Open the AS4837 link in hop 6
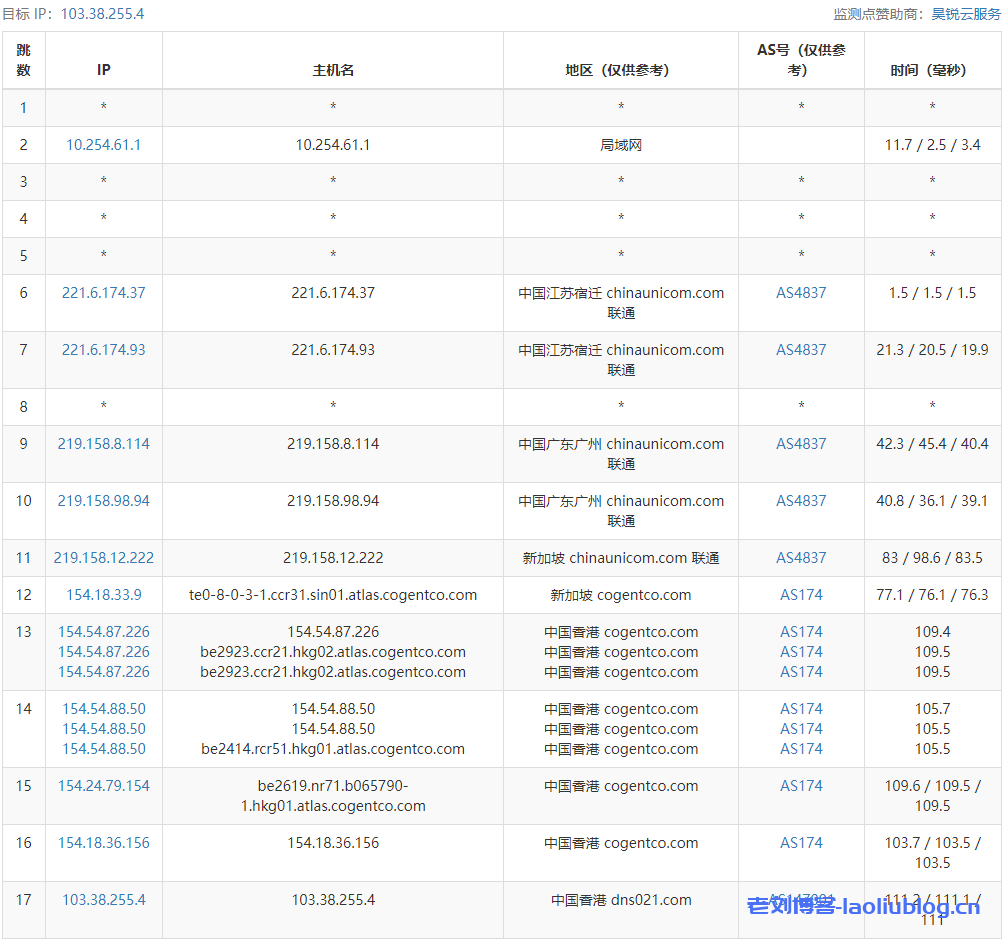The image size is (1006, 944). (x=801, y=293)
